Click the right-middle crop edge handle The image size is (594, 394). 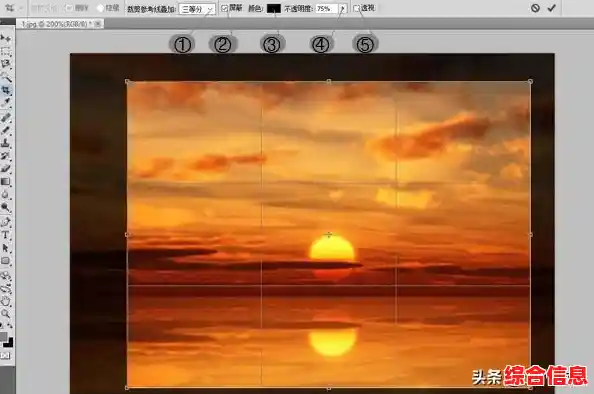pyautogui.click(x=530, y=235)
